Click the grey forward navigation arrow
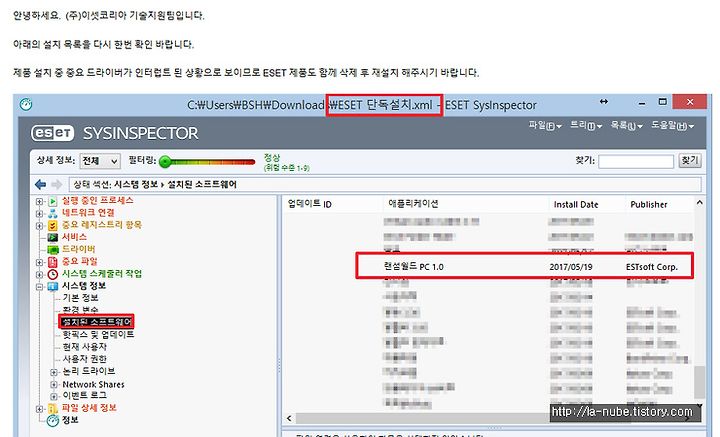This screenshot has width=720, height=437. [x=56, y=185]
